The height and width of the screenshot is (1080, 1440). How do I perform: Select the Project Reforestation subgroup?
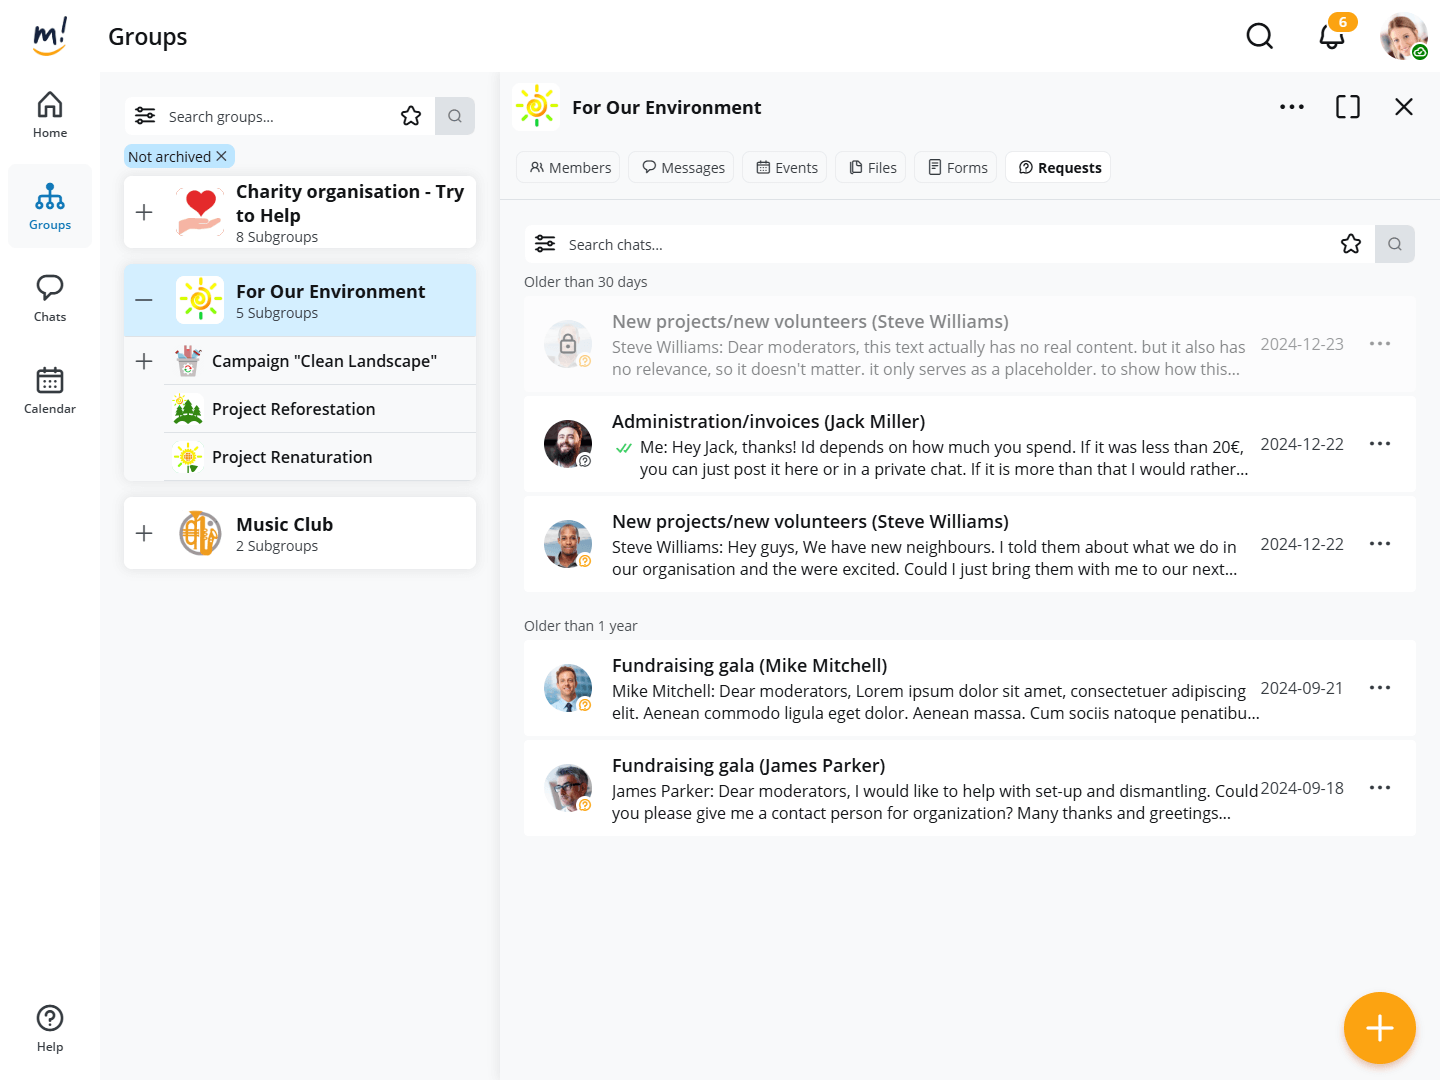coord(294,409)
